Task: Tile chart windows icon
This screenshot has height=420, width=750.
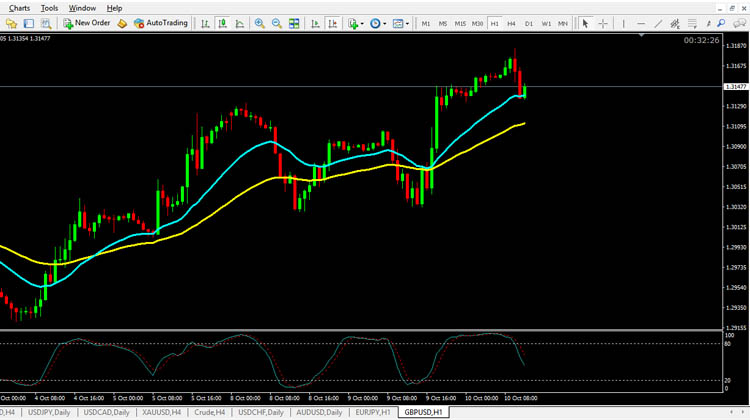Action: pyautogui.click(x=294, y=23)
